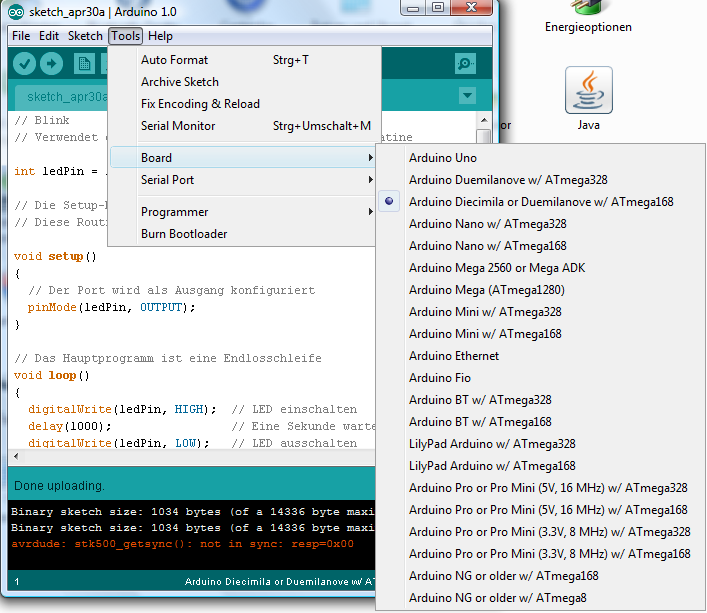Close the Arduino window
This screenshot has width=707, height=613.
click(471, 8)
